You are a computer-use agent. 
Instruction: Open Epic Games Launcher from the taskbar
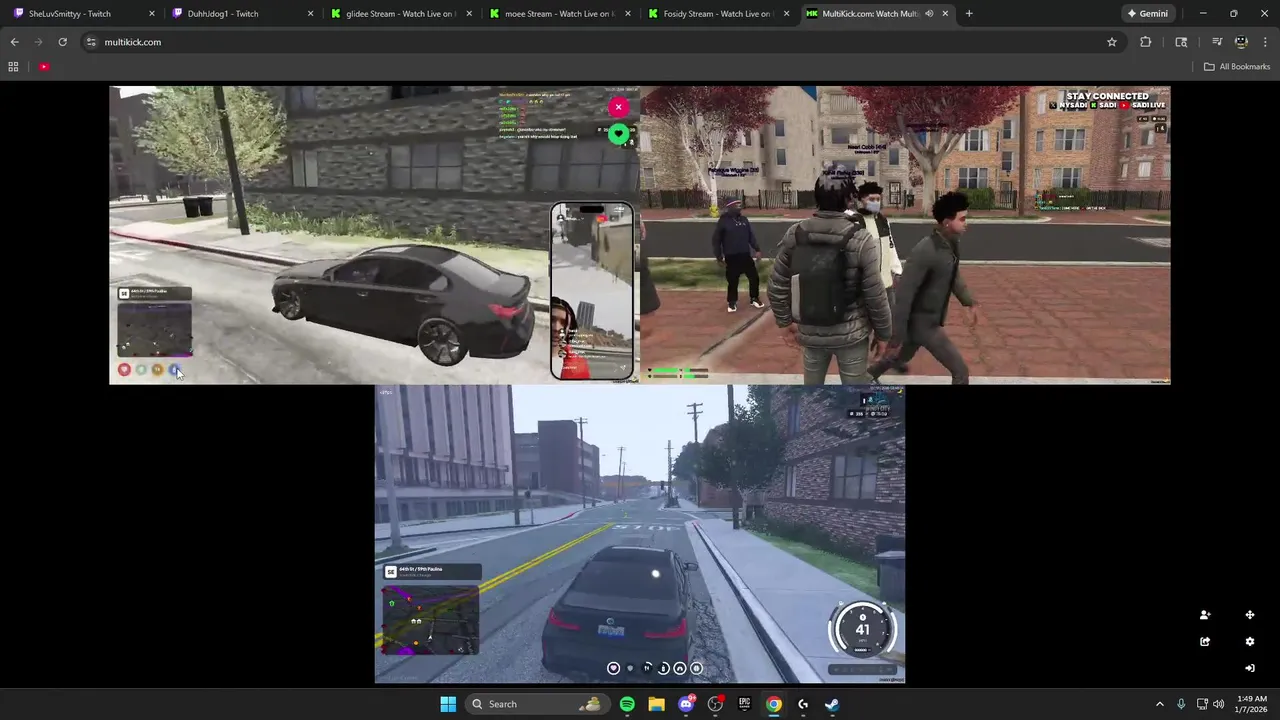click(x=744, y=704)
